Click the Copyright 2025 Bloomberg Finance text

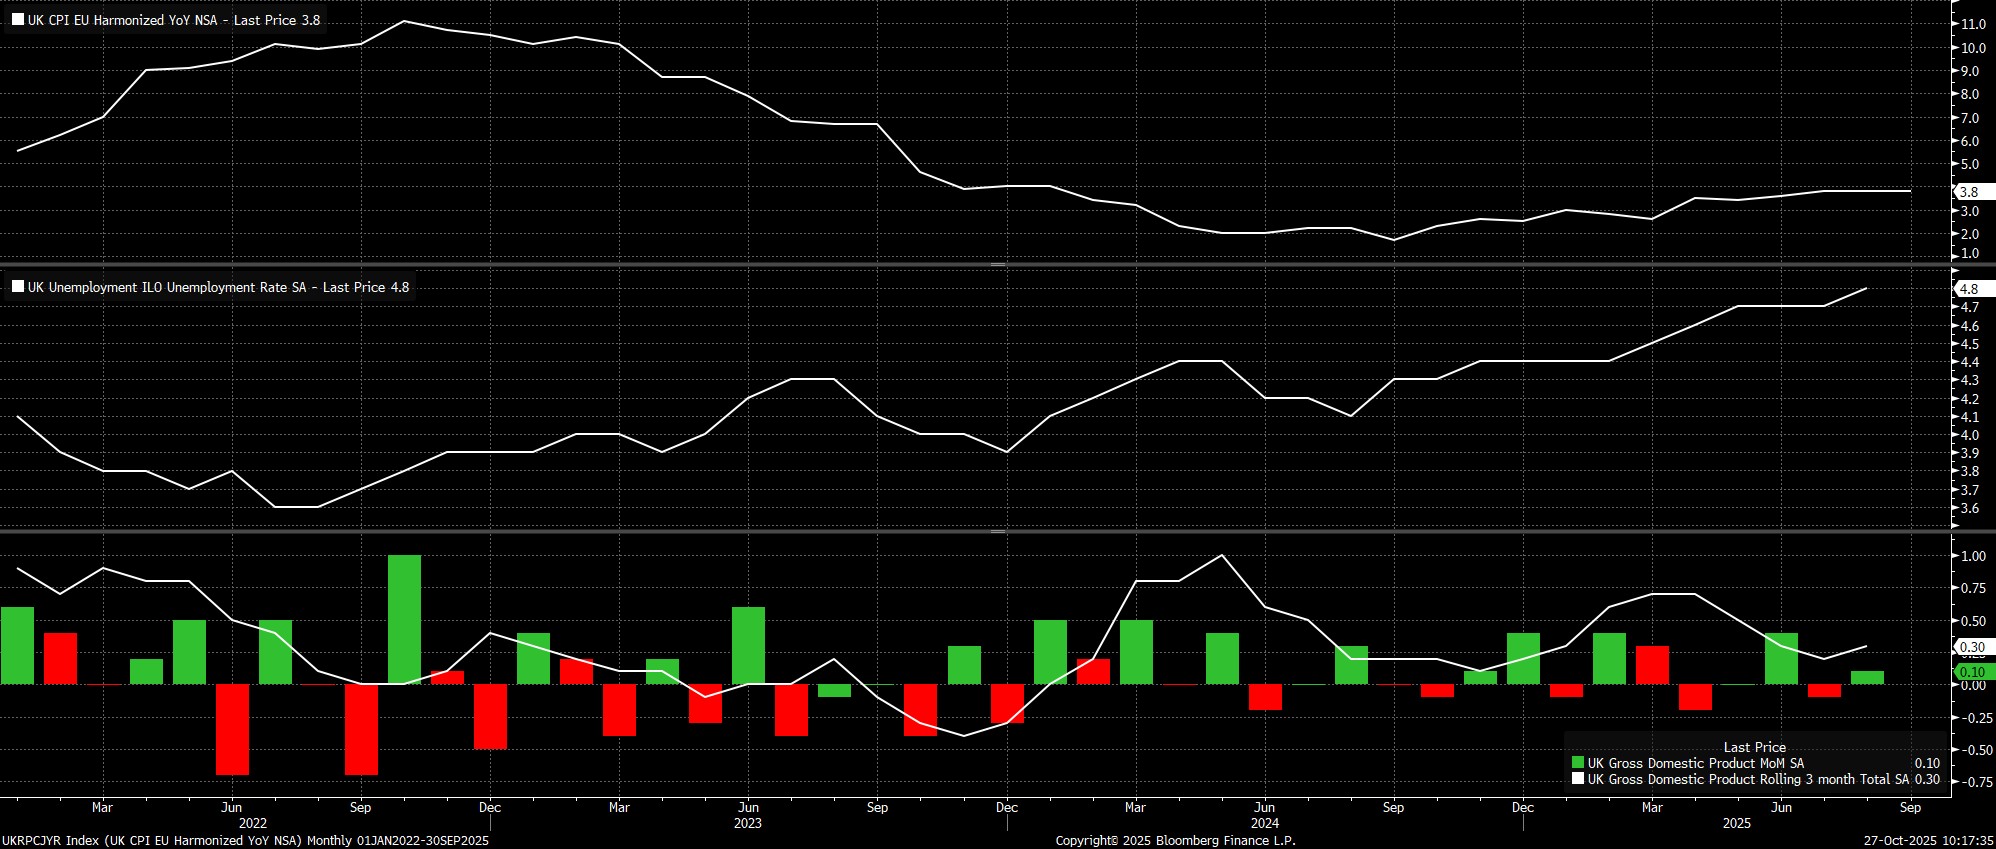pyautogui.click(x=1175, y=840)
